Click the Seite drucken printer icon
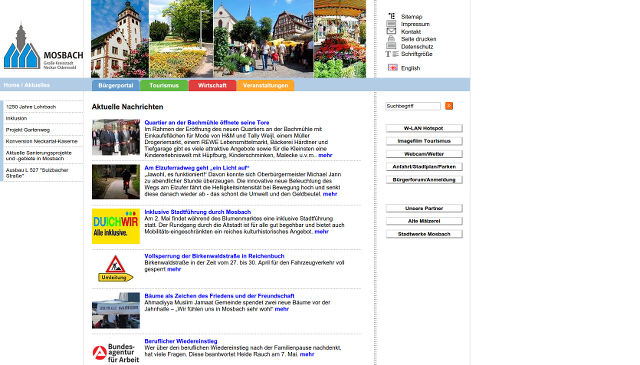Viewport: 640px width, 365px height. point(391,39)
